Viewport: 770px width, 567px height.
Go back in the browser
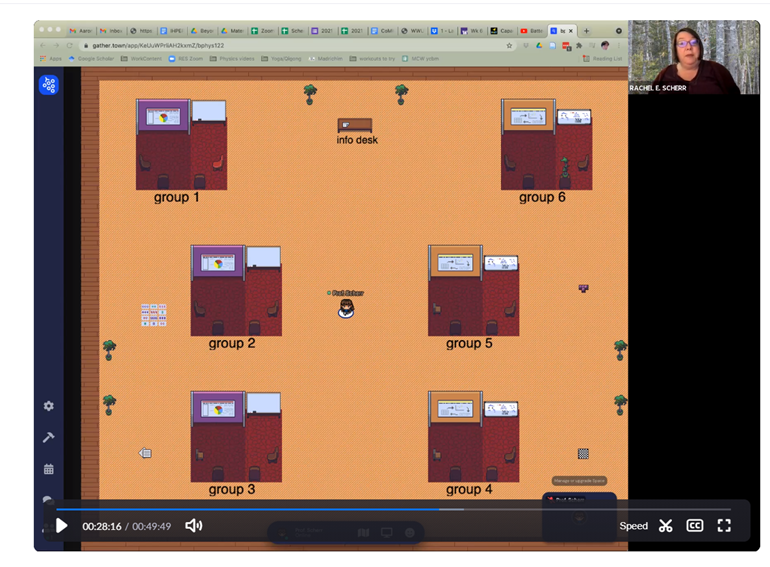pos(43,45)
